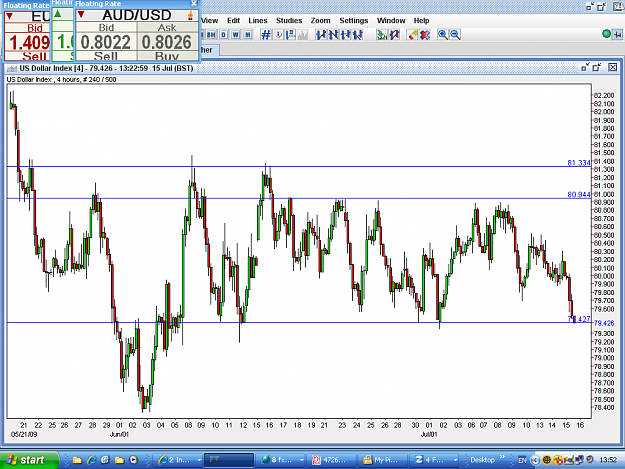Screen dimensions: 625x469
Task: Switch chart to monthly M timeframe
Action: point(248,35)
